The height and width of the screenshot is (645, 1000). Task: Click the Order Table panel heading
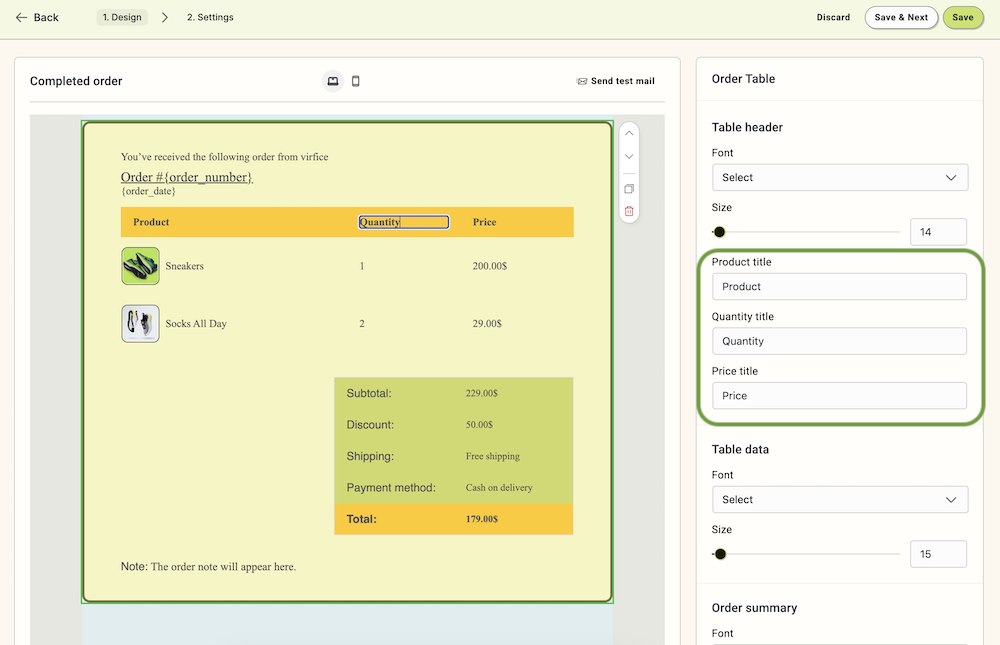pos(743,78)
